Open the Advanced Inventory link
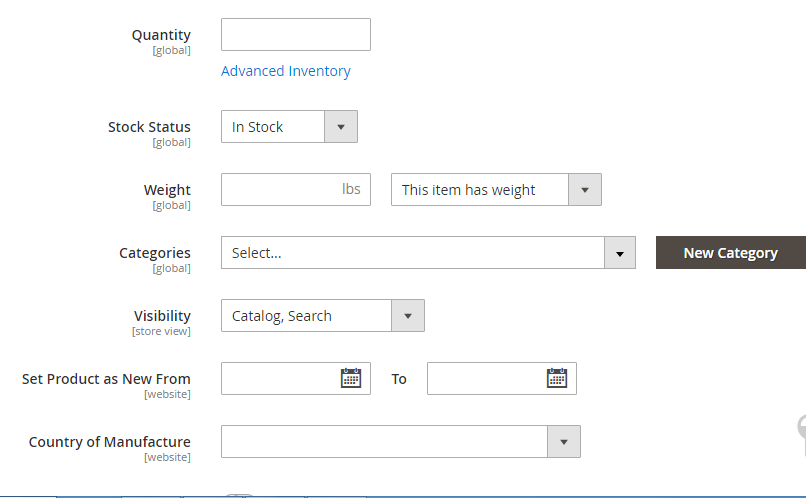The height and width of the screenshot is (498, 806). [286, 71]
